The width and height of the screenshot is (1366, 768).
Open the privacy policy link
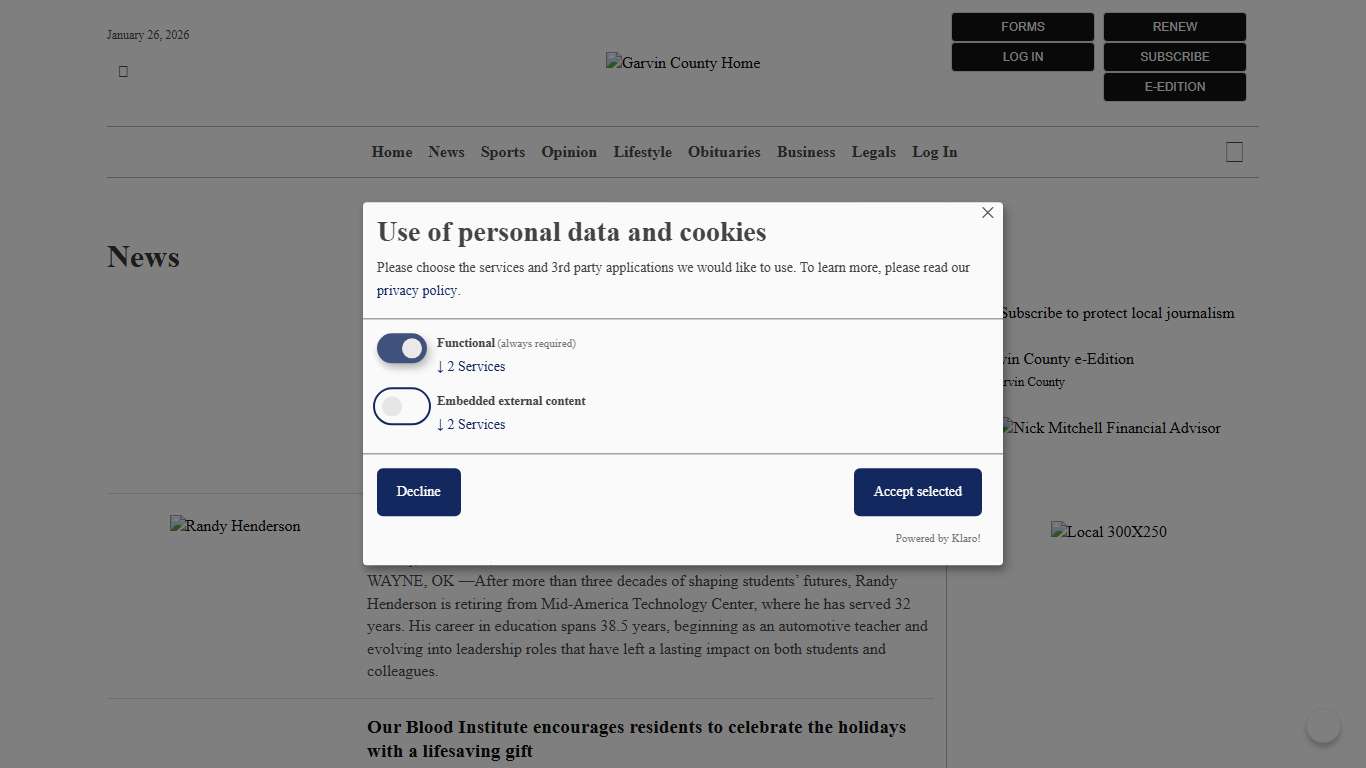click(x=417, y=291)
